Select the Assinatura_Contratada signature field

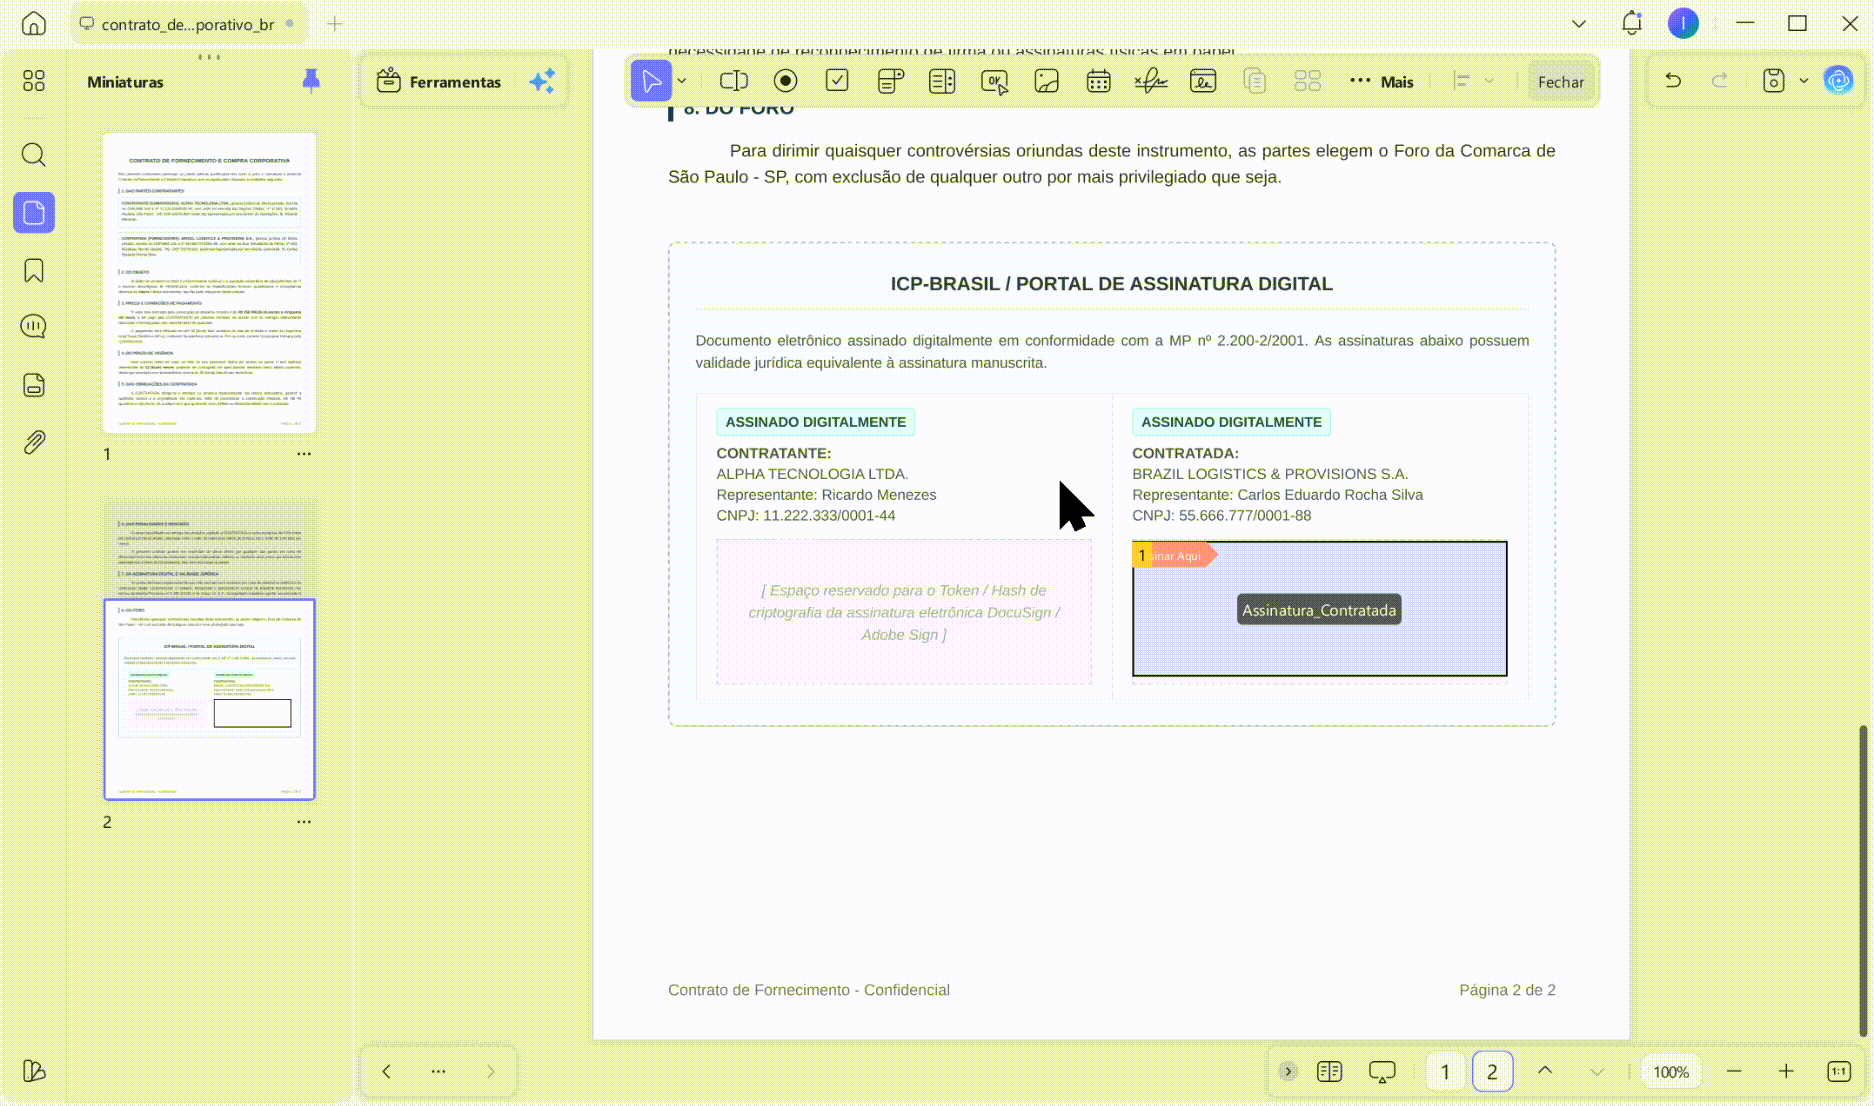click(x=1319, y=609)
